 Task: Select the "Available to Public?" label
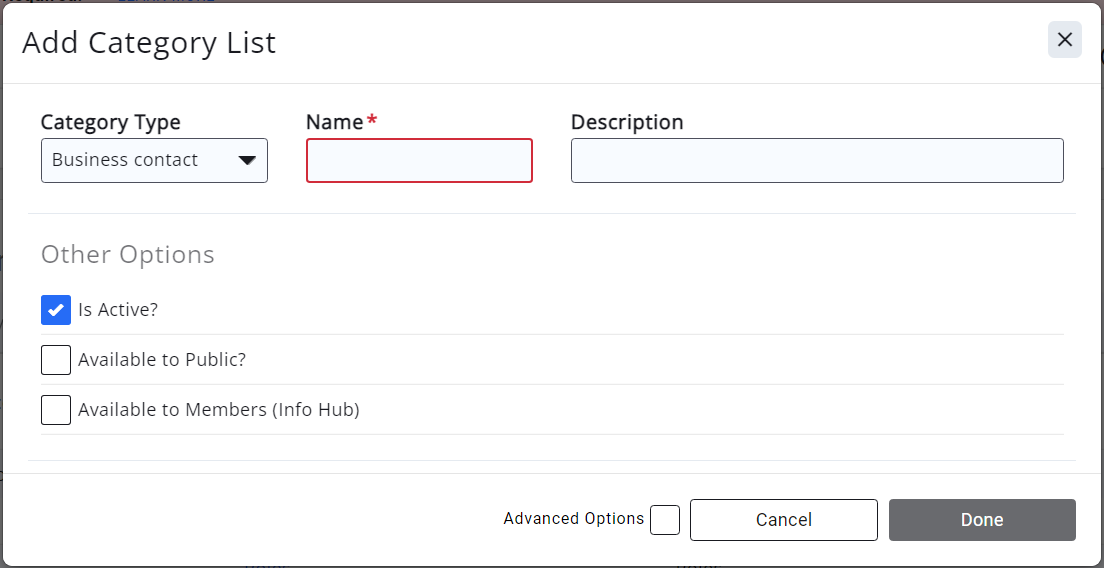pyautogui.click(x=162, y=360)
